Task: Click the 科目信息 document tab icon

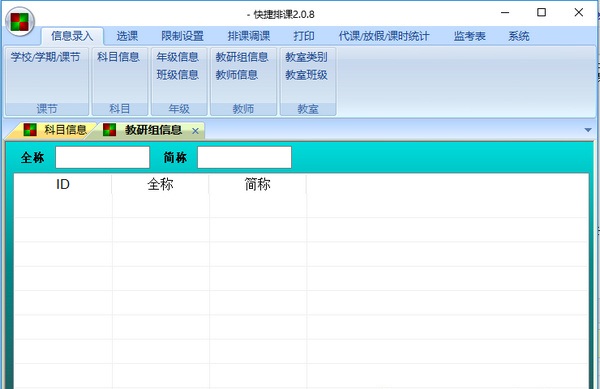Action: (x=30, y=130)
